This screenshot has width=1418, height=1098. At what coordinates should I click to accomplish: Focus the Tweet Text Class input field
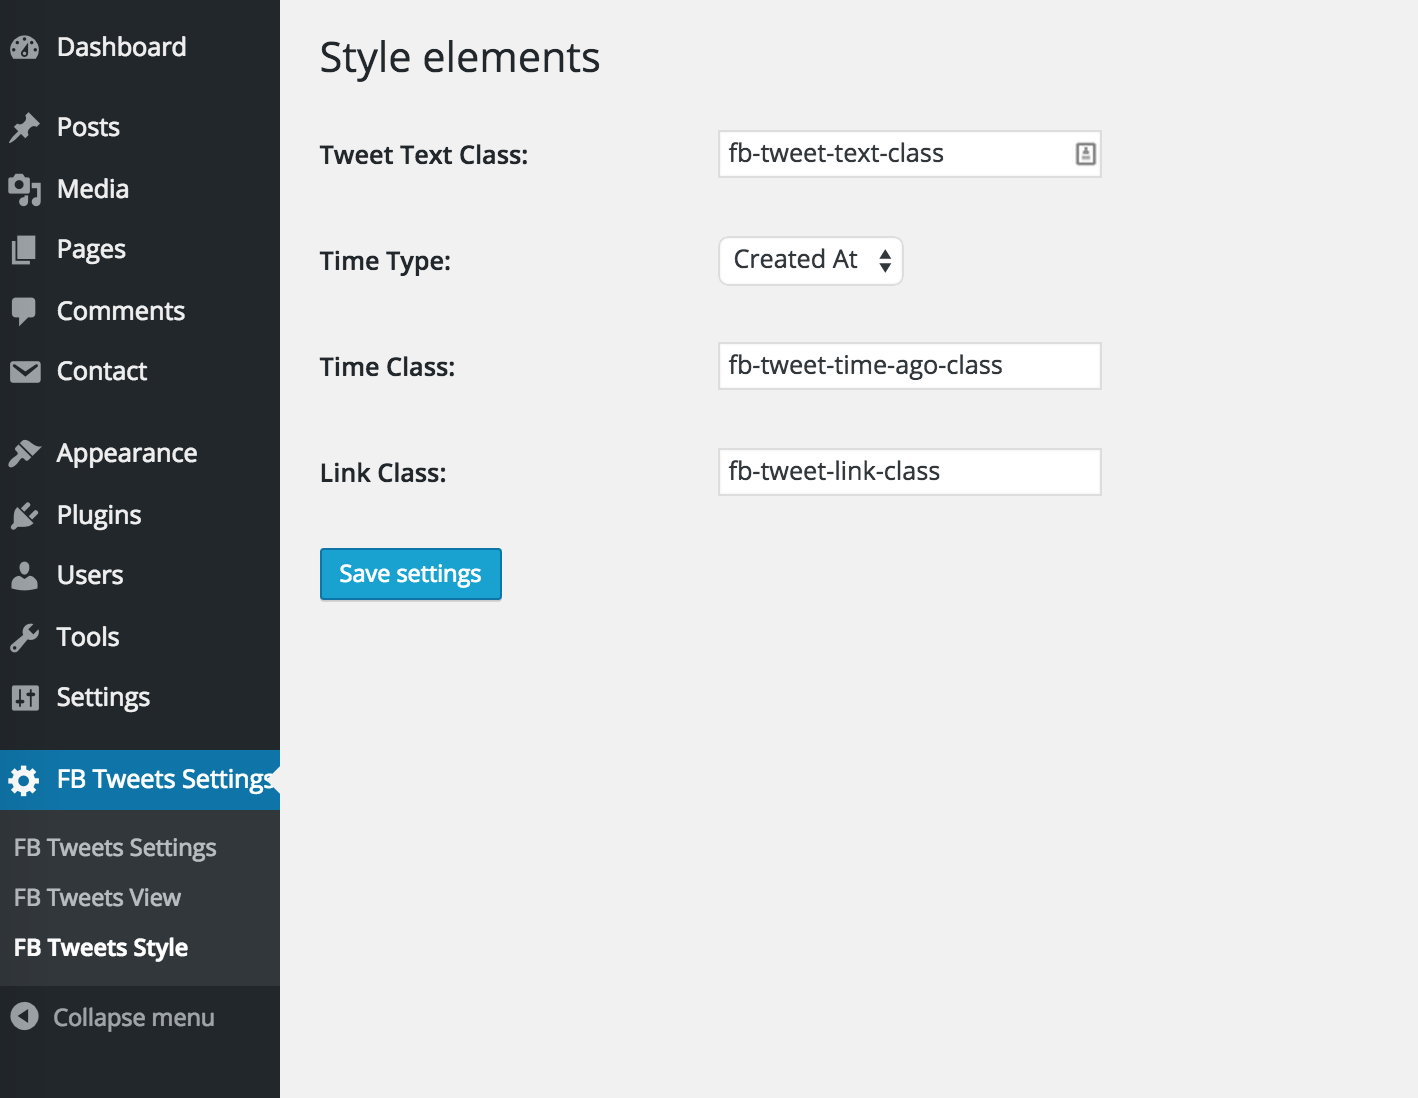coord(910,154)
